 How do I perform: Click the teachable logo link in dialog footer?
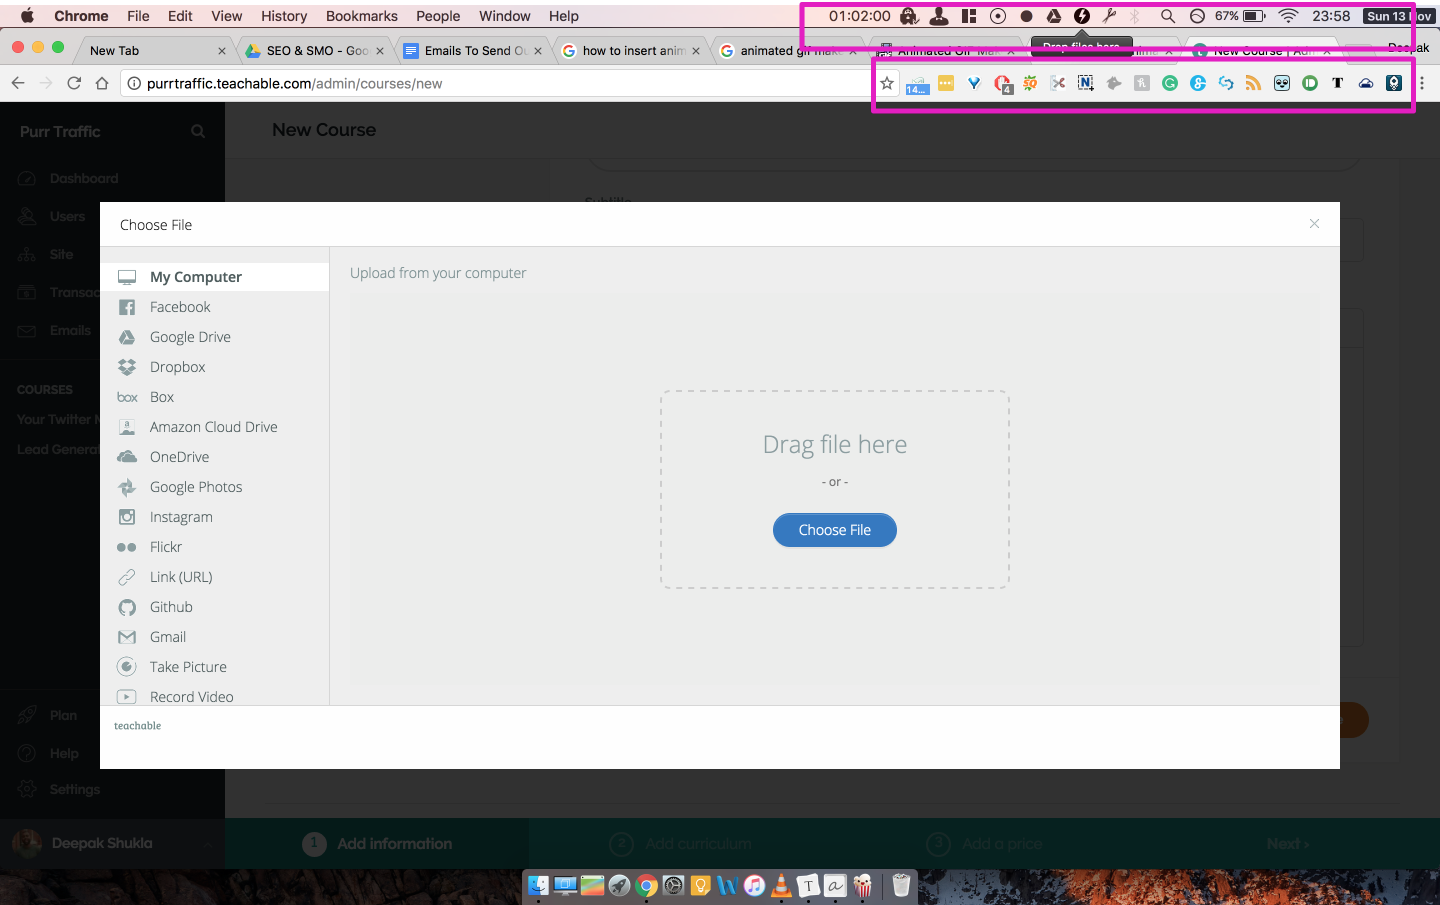[138, 726]
